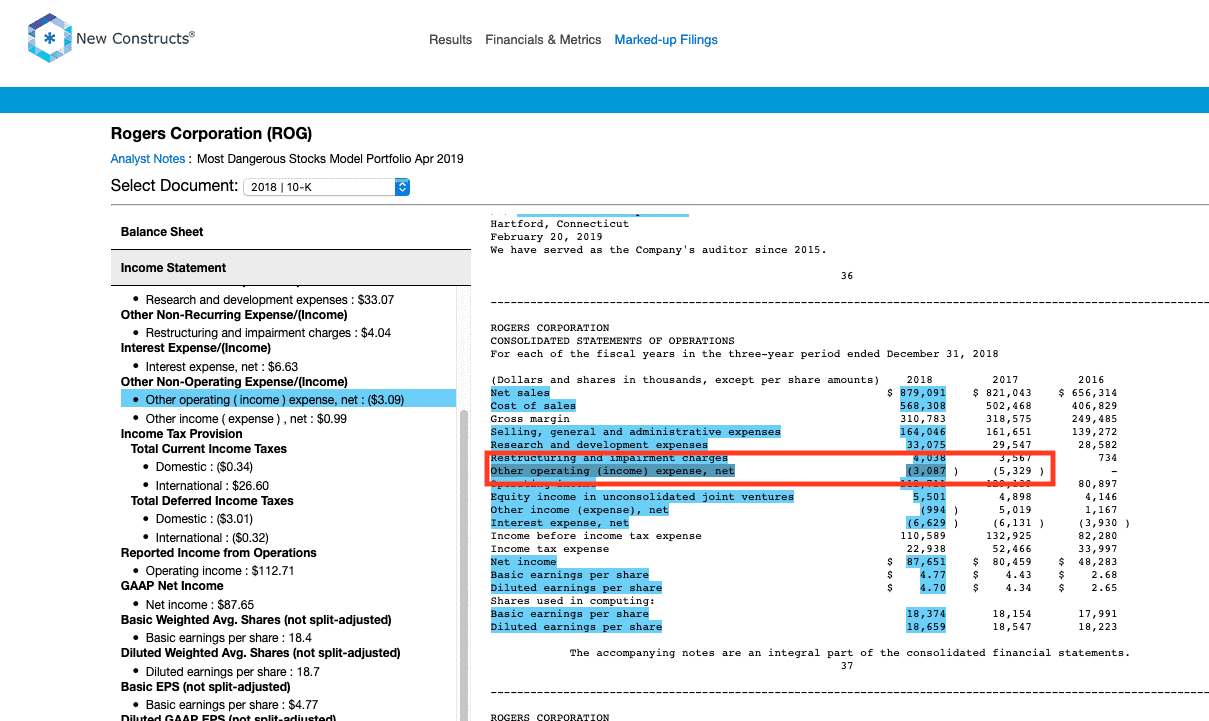This screenshot has width=1209, height=721.
Task: Click the New Constructs logo icon
Action: pos(48,39)
